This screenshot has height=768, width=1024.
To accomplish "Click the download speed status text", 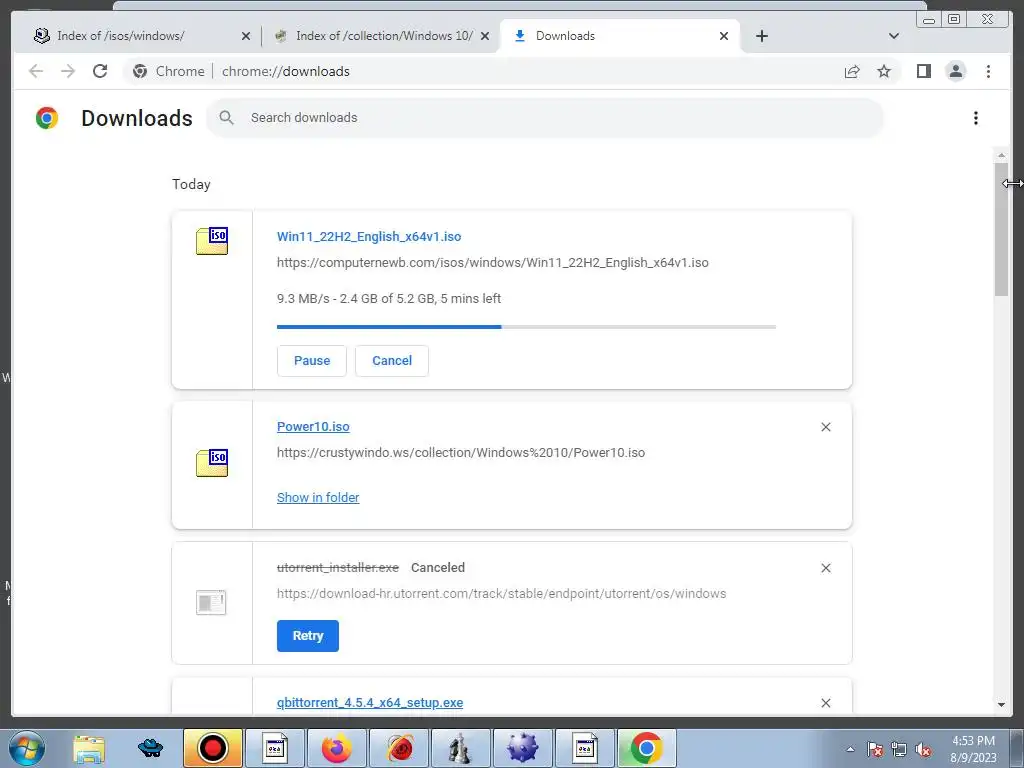I will coord(389,298).
